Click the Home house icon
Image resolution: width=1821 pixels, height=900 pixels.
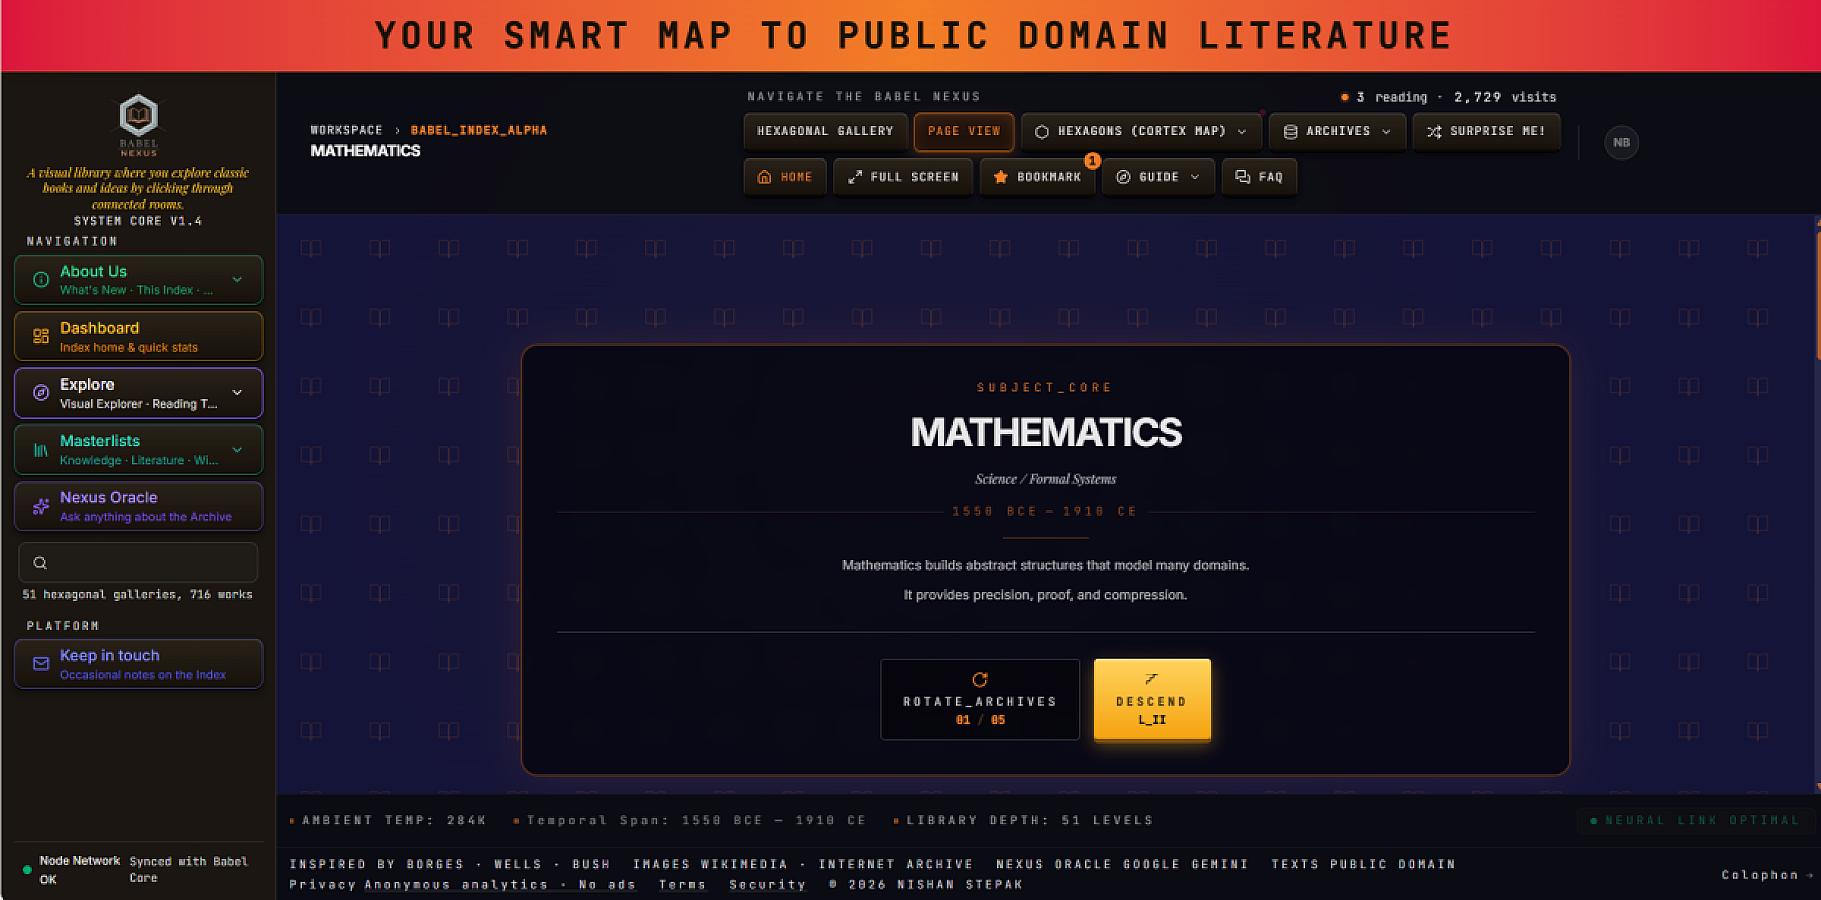click(765, 177)
